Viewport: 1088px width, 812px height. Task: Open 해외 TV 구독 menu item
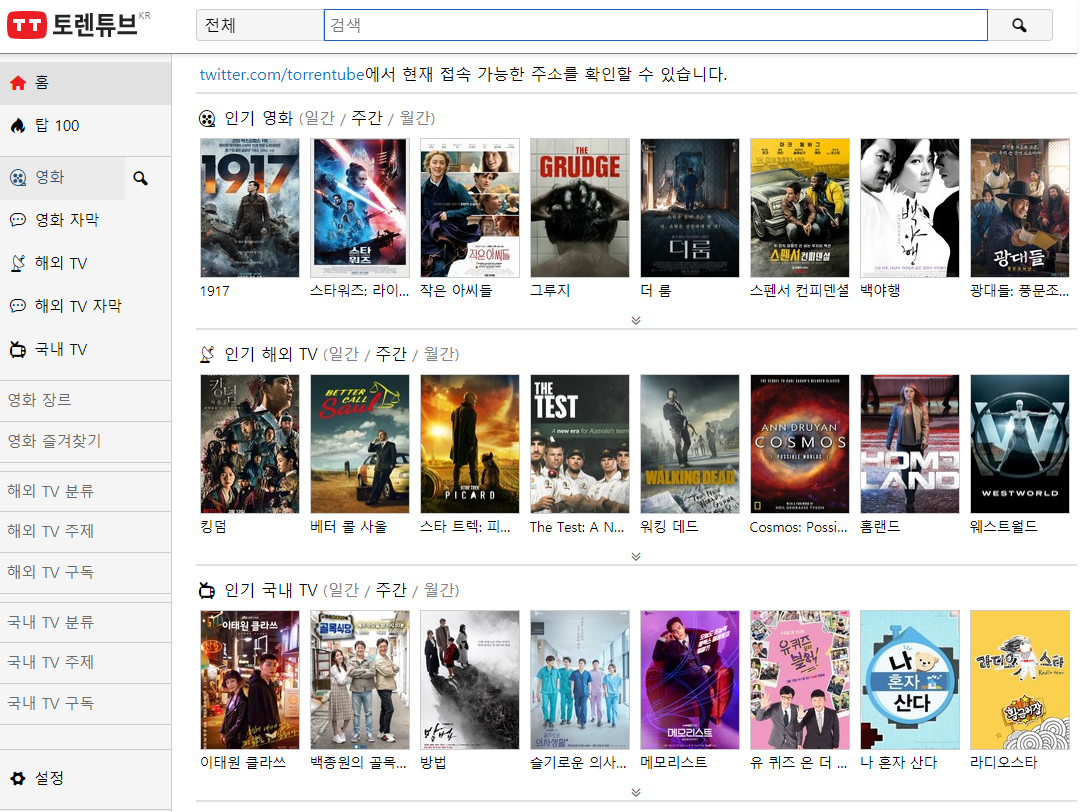point(85,573)
